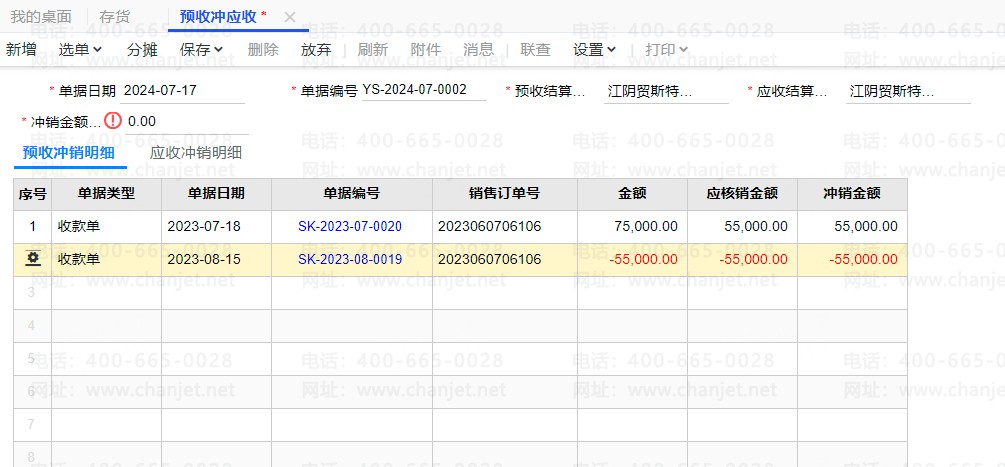Click 收款单 in the 2023-08-15 row

pos(79,259)
